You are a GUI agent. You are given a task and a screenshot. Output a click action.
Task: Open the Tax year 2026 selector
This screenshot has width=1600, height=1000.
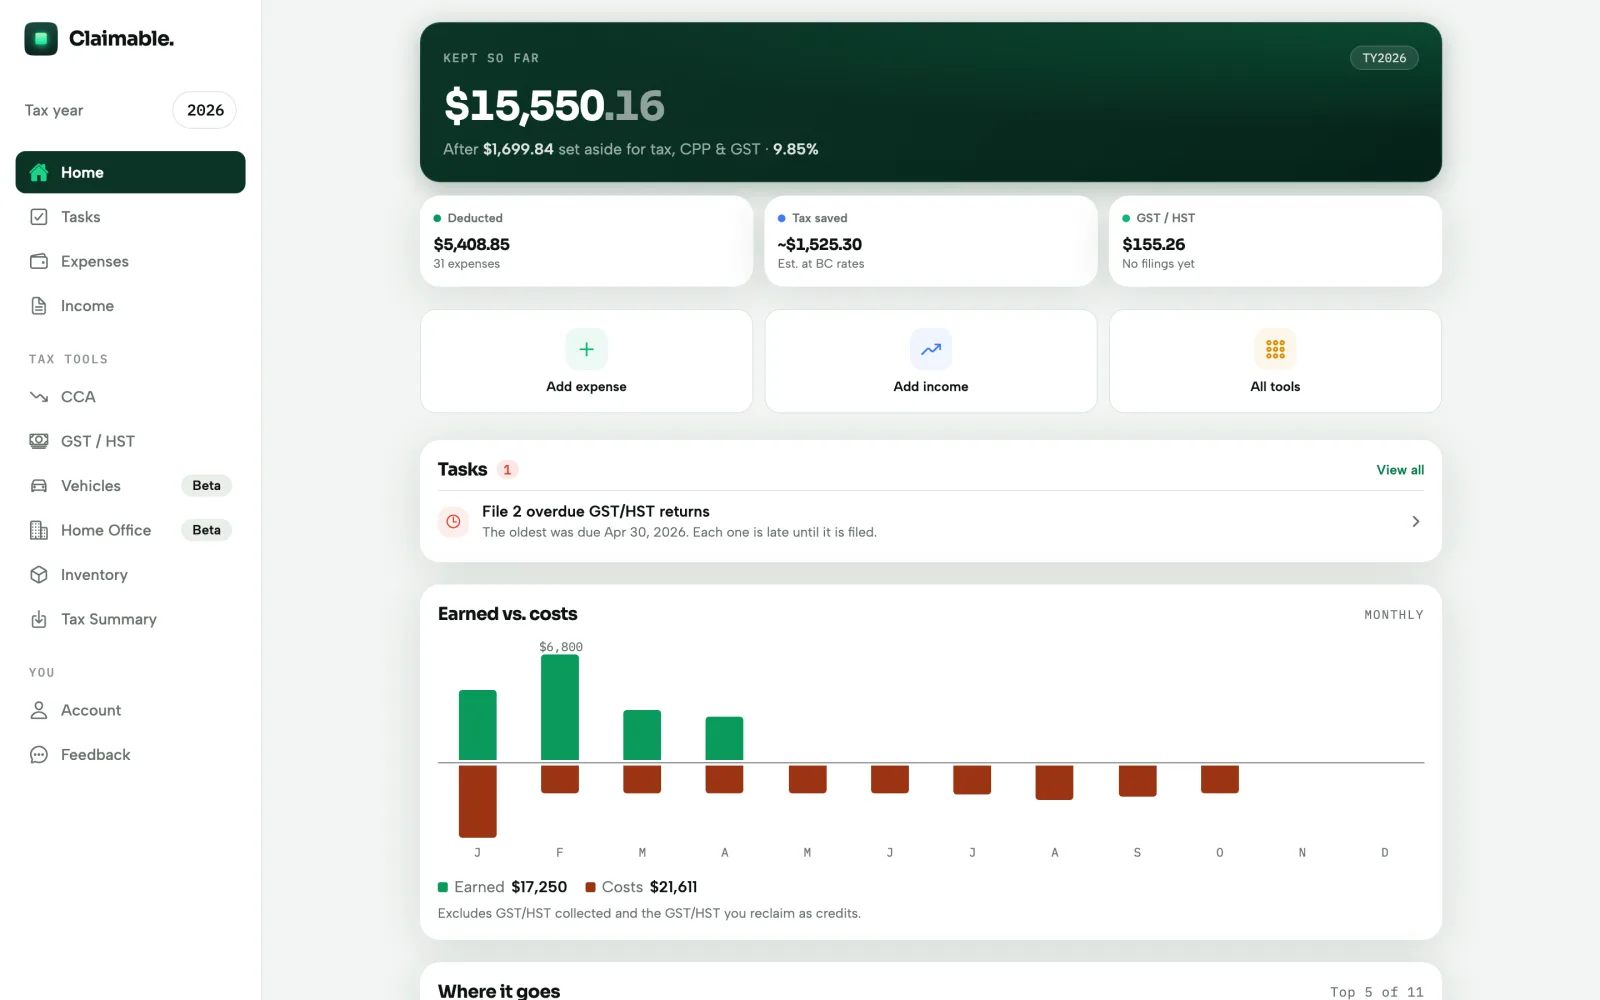click(x=205, y=110)
